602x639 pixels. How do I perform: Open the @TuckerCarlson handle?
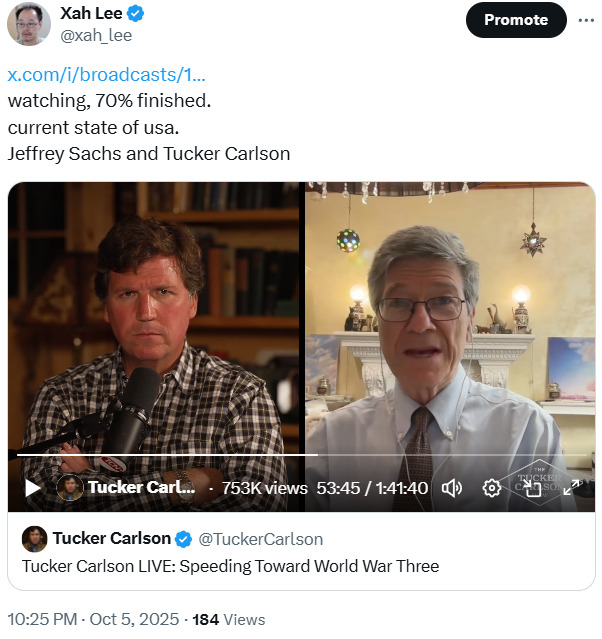[x=260, y=539]
